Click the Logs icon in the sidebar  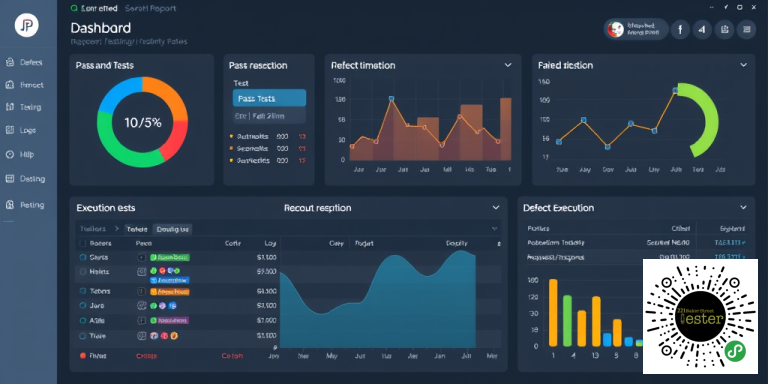coord(9,130)
